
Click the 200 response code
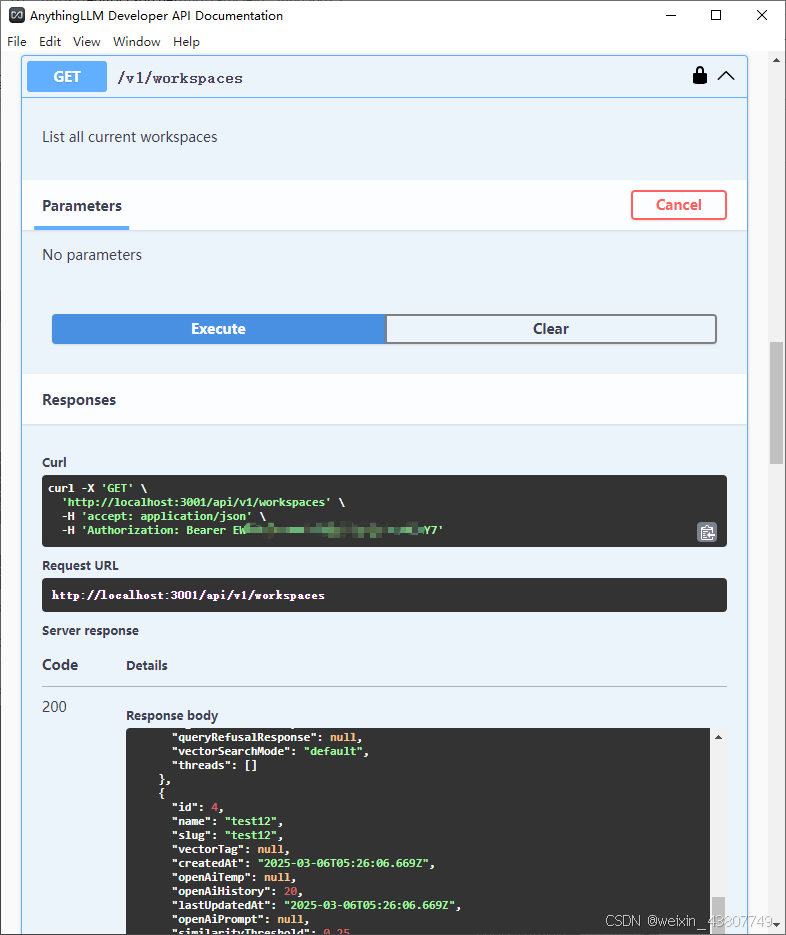(x=54, y=707)
